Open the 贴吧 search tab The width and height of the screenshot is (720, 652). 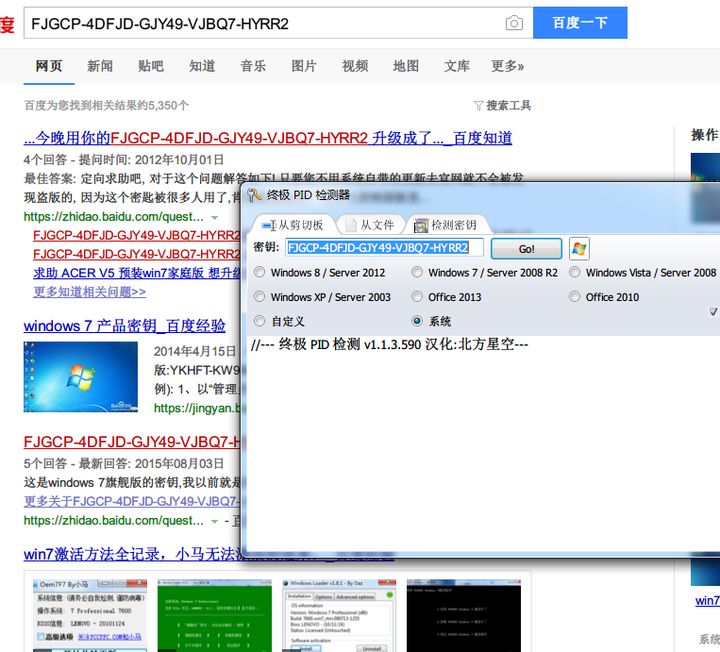[151, 66]
